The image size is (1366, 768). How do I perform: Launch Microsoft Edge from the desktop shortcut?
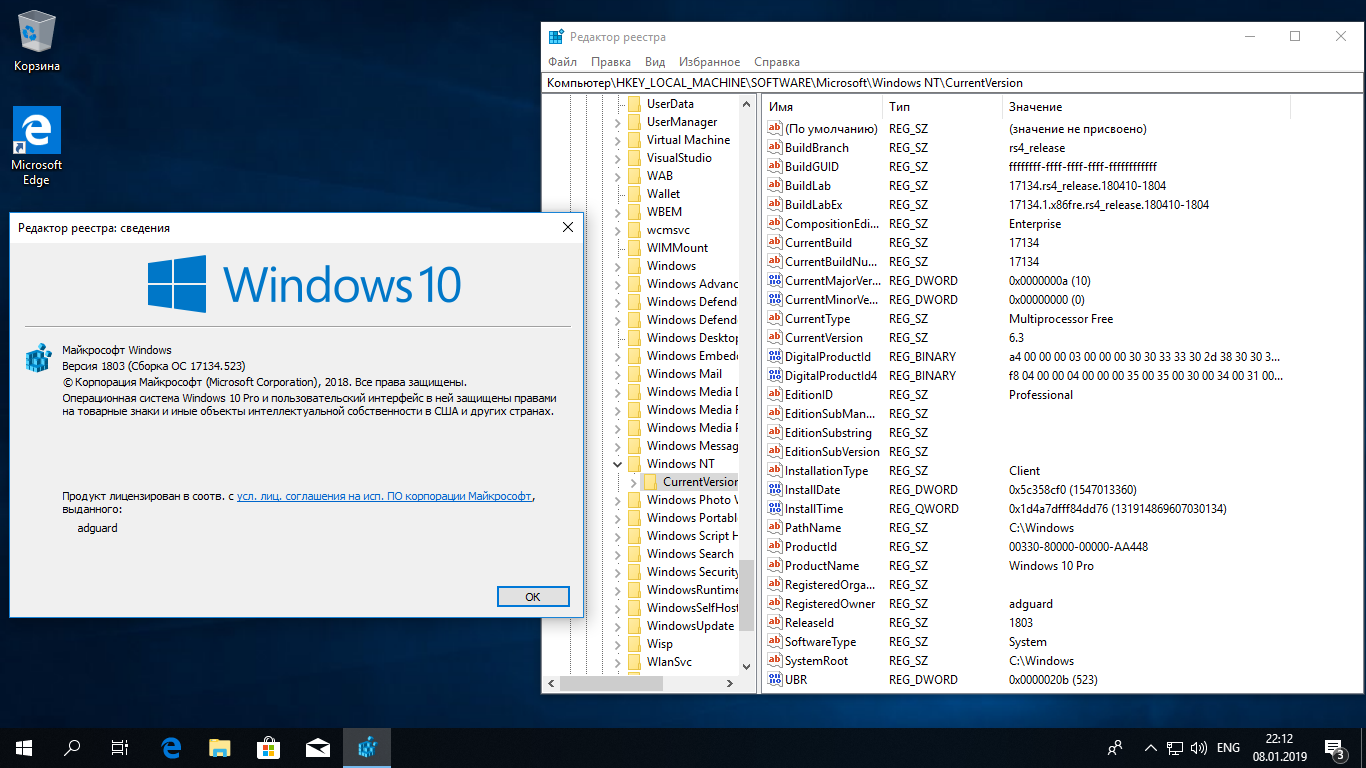pos(37,146)
